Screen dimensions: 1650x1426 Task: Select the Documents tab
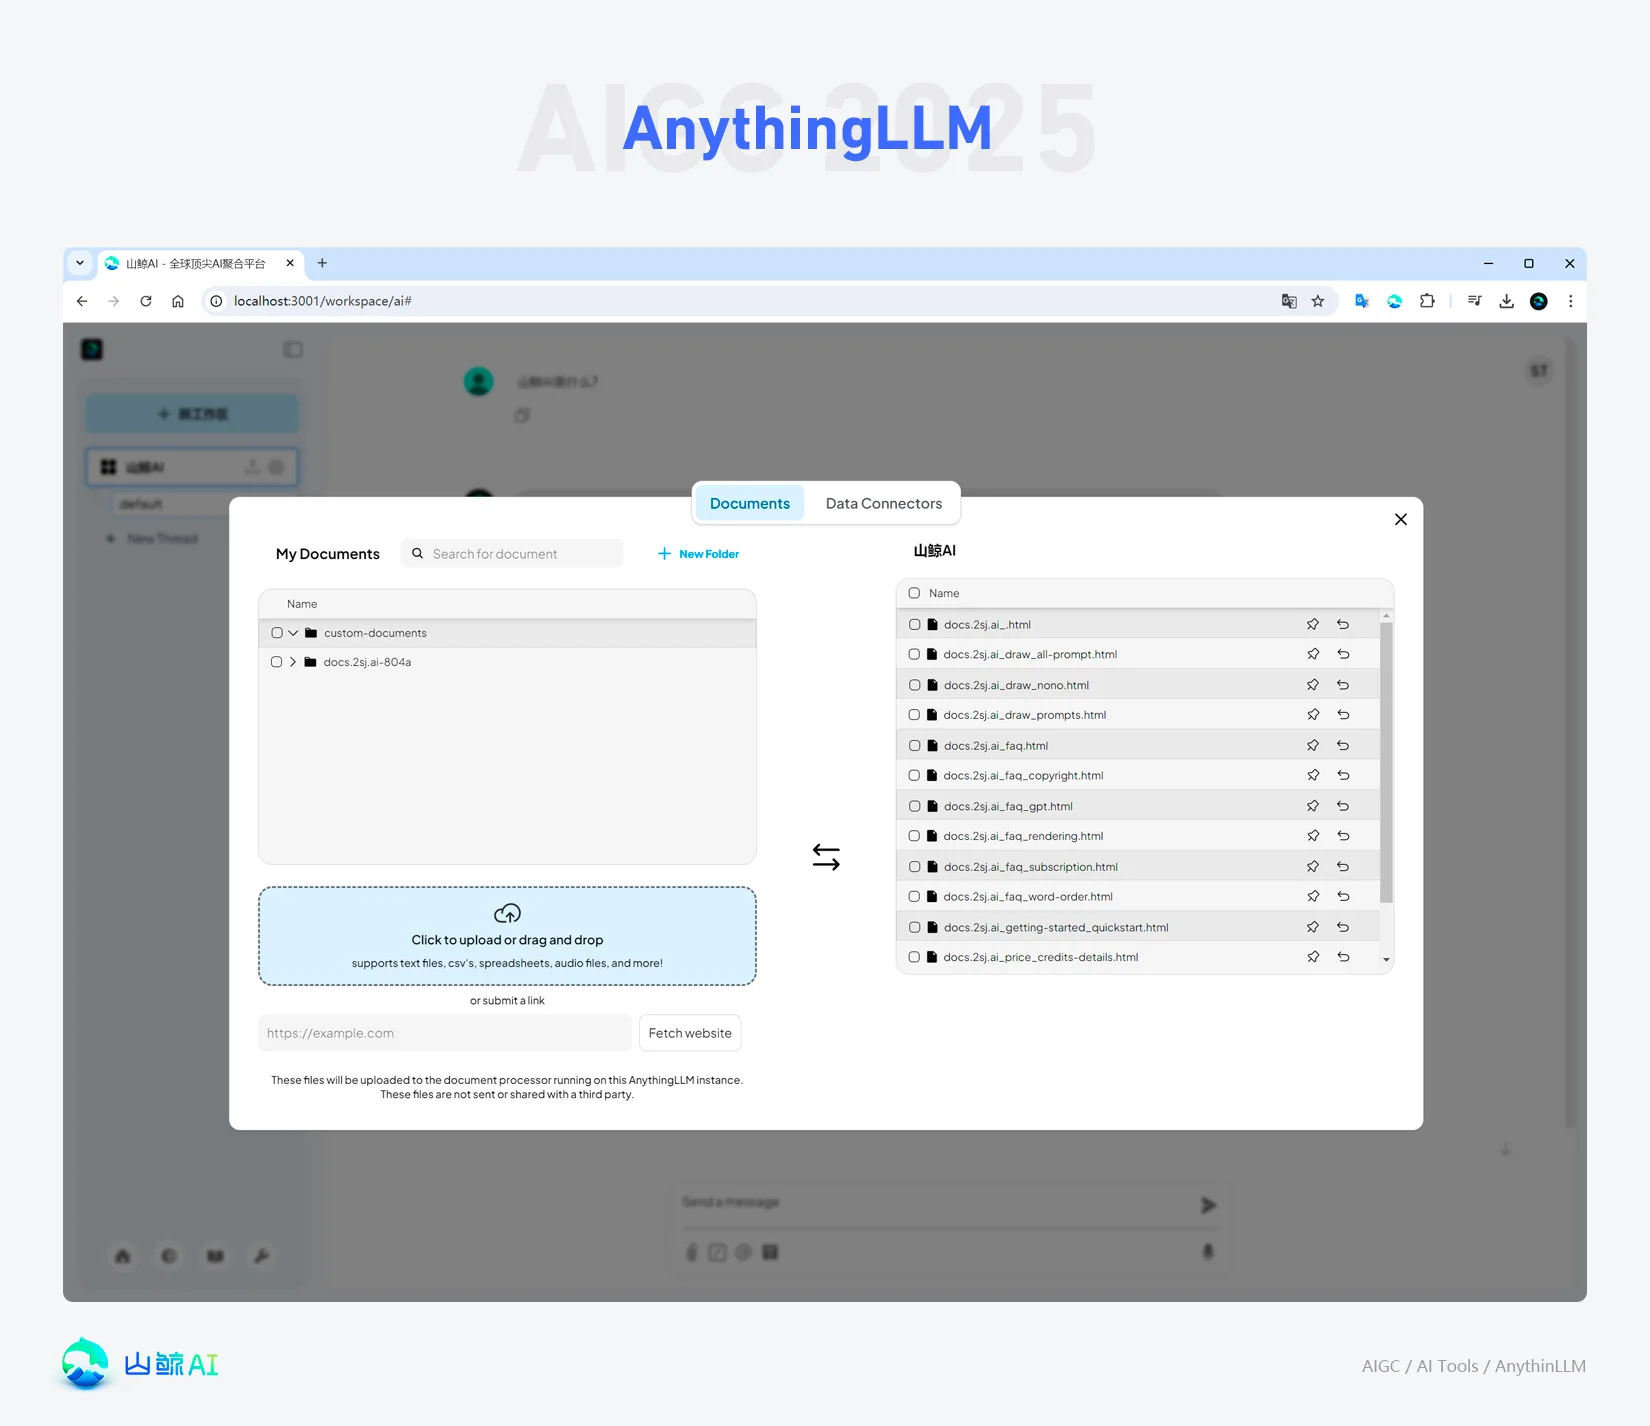[x=749, y=503]
